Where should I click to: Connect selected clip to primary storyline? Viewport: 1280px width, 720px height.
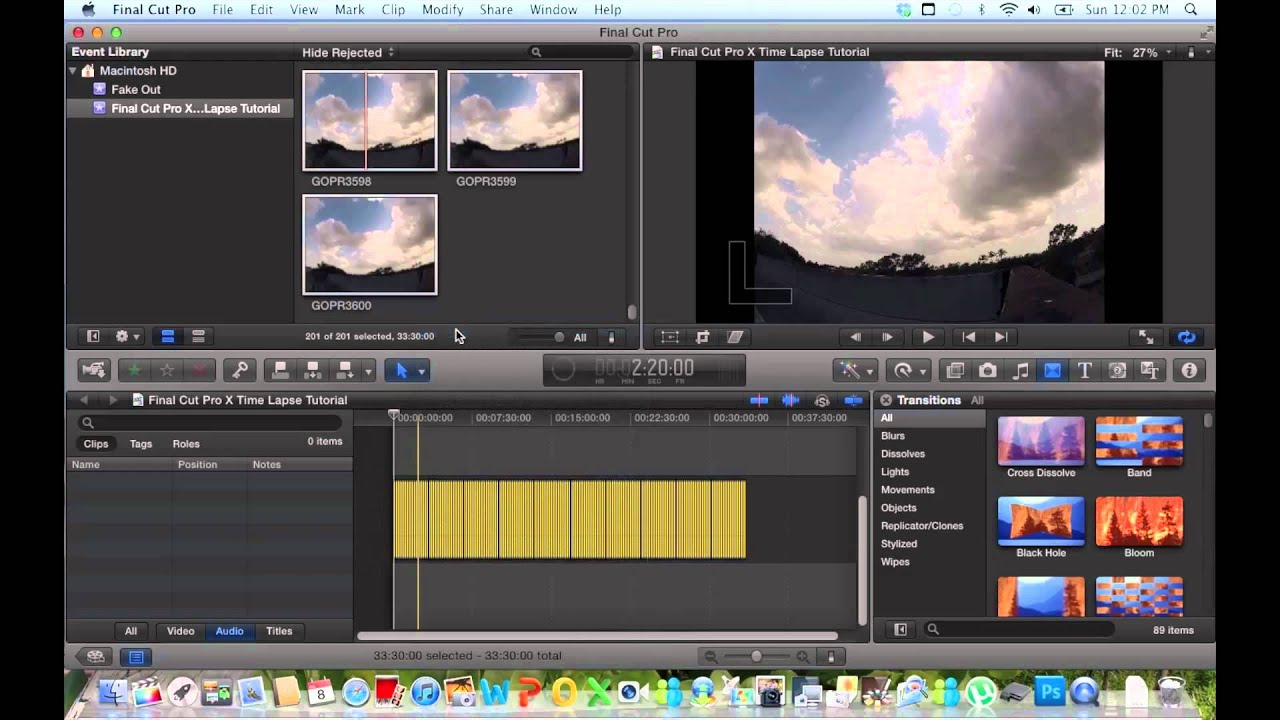click(281, 371)
